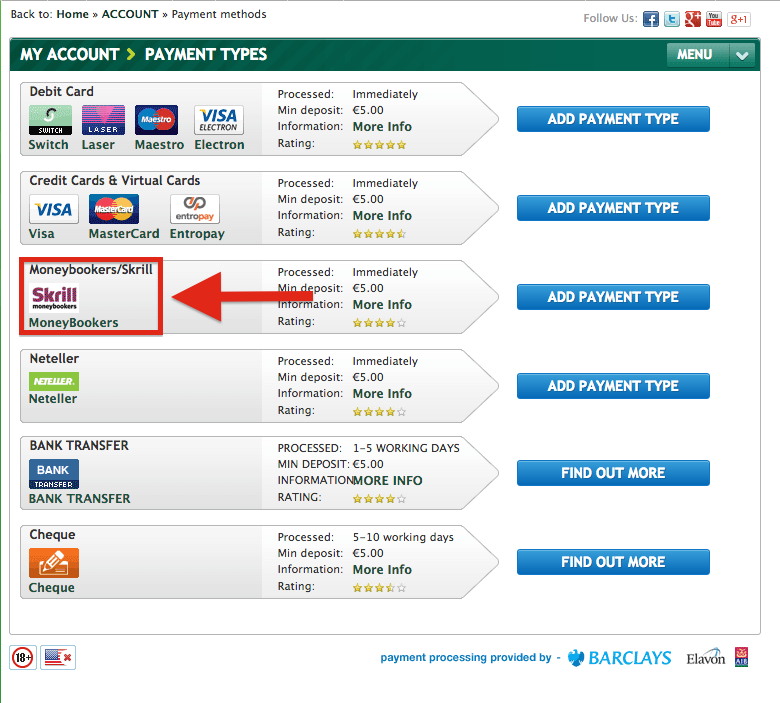
Task: Find out more about Cheque
Action: pos(613,562)
